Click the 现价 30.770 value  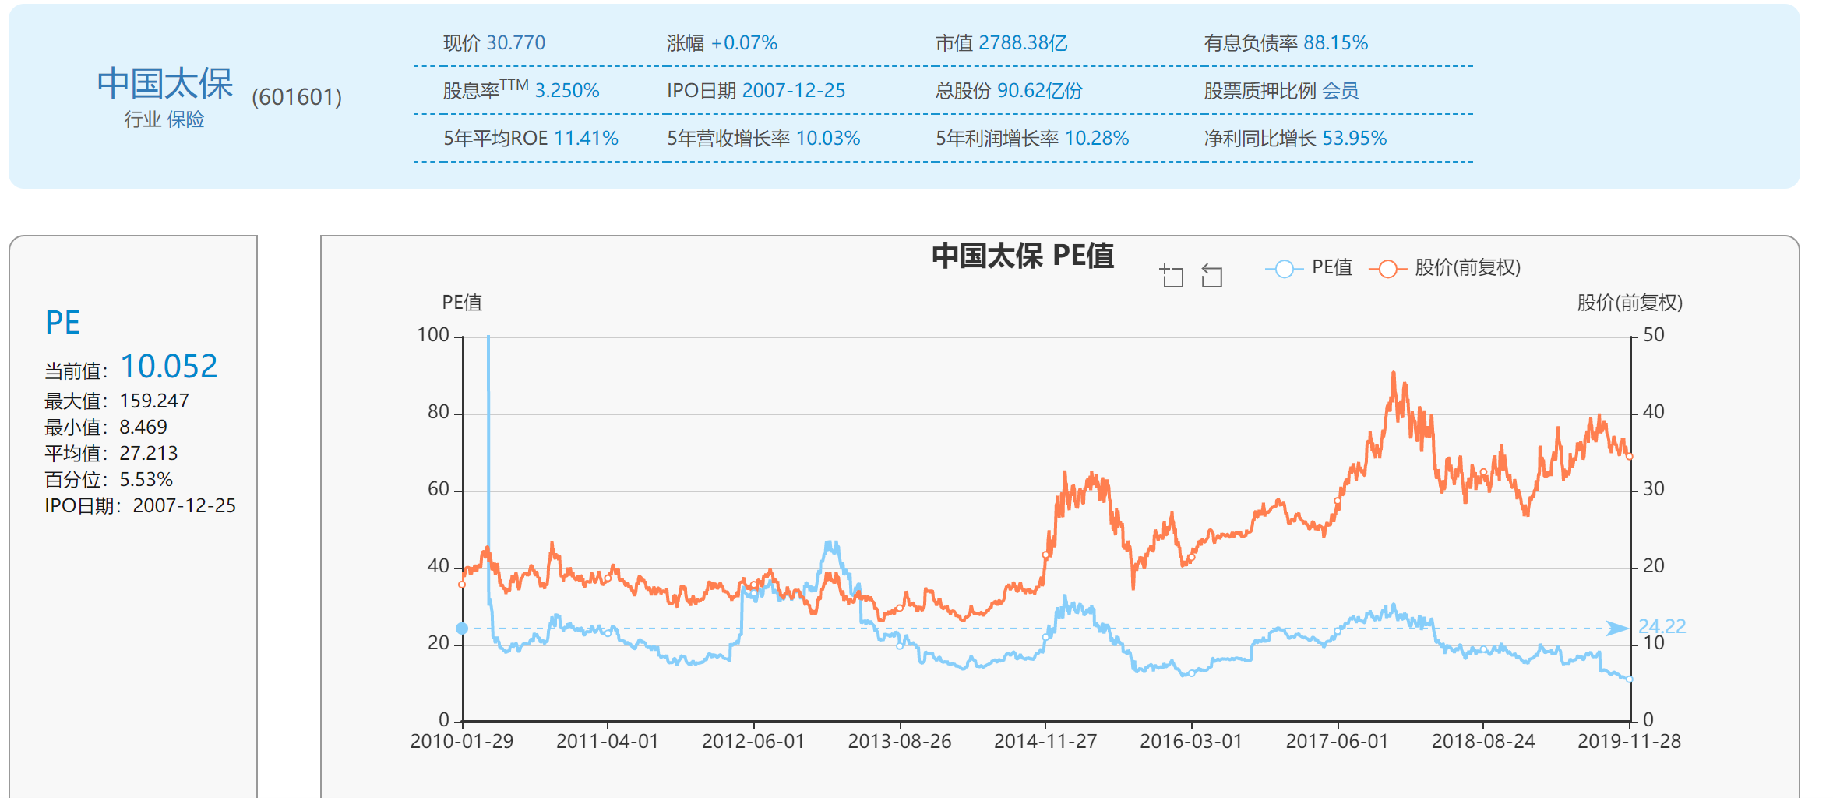coord(516,43)
